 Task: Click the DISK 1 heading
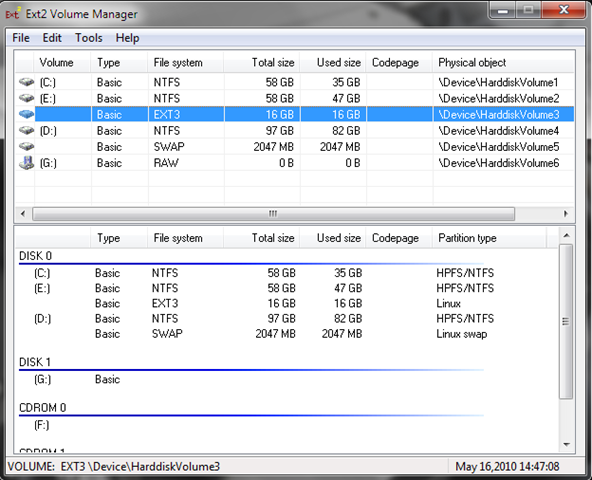pyautogui.click(x=35, y=362)
